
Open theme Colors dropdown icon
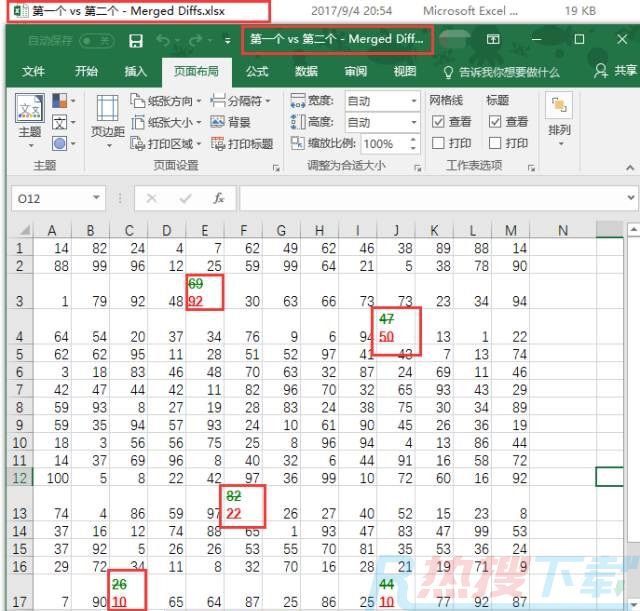point(64,100)
